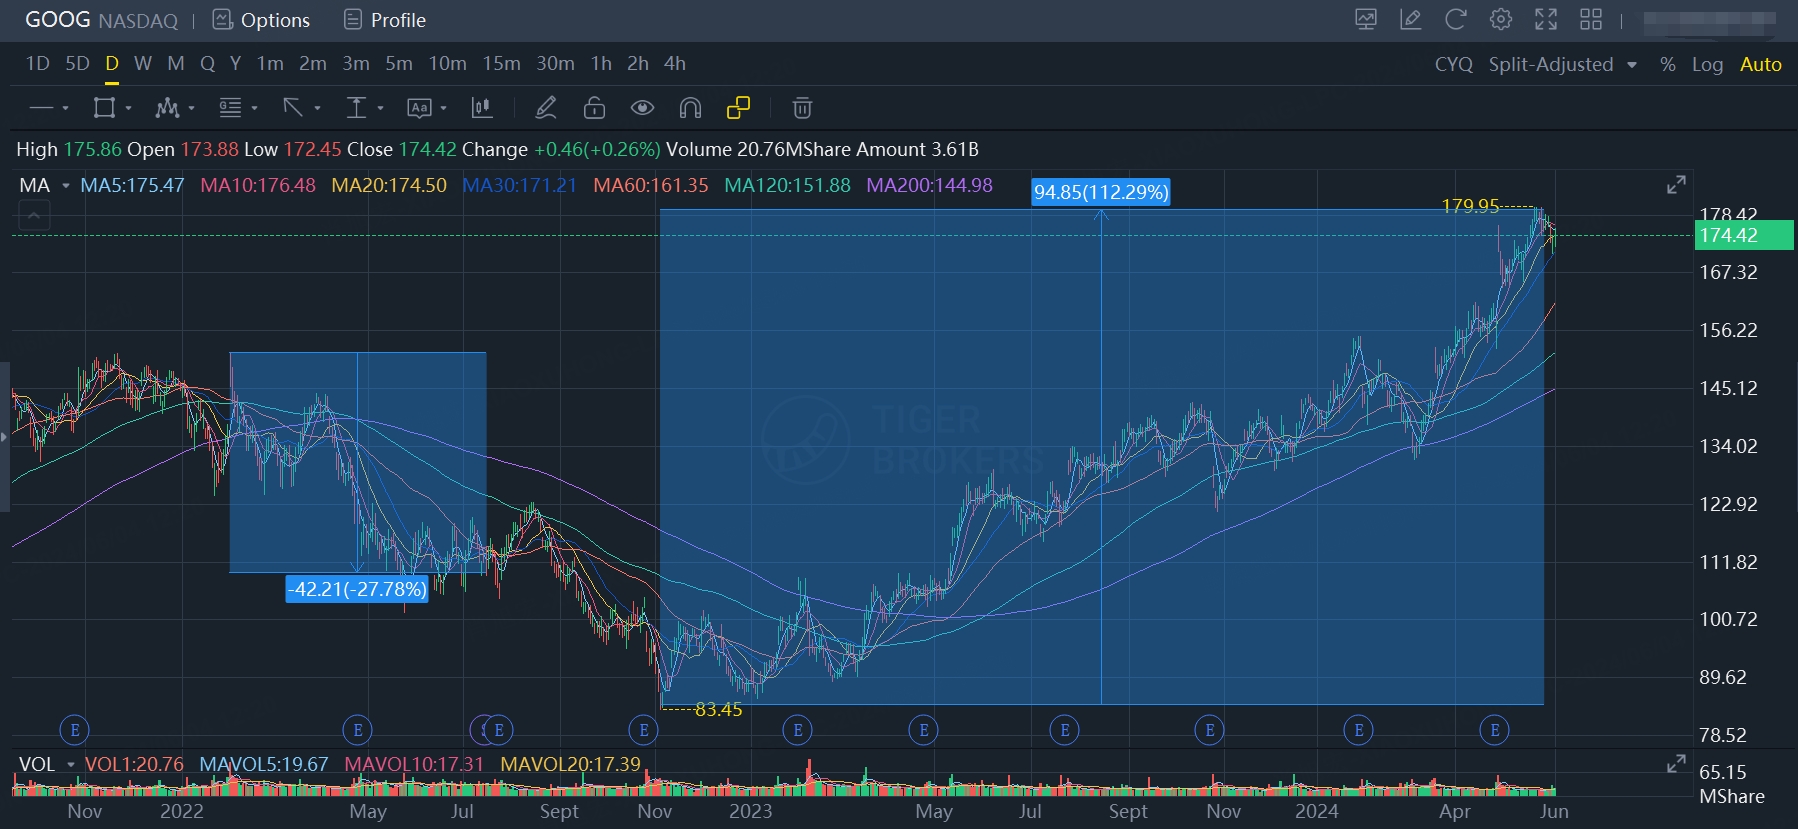Toggle Auto scale mode
1798x829 pixels.
pos(1761,64)
